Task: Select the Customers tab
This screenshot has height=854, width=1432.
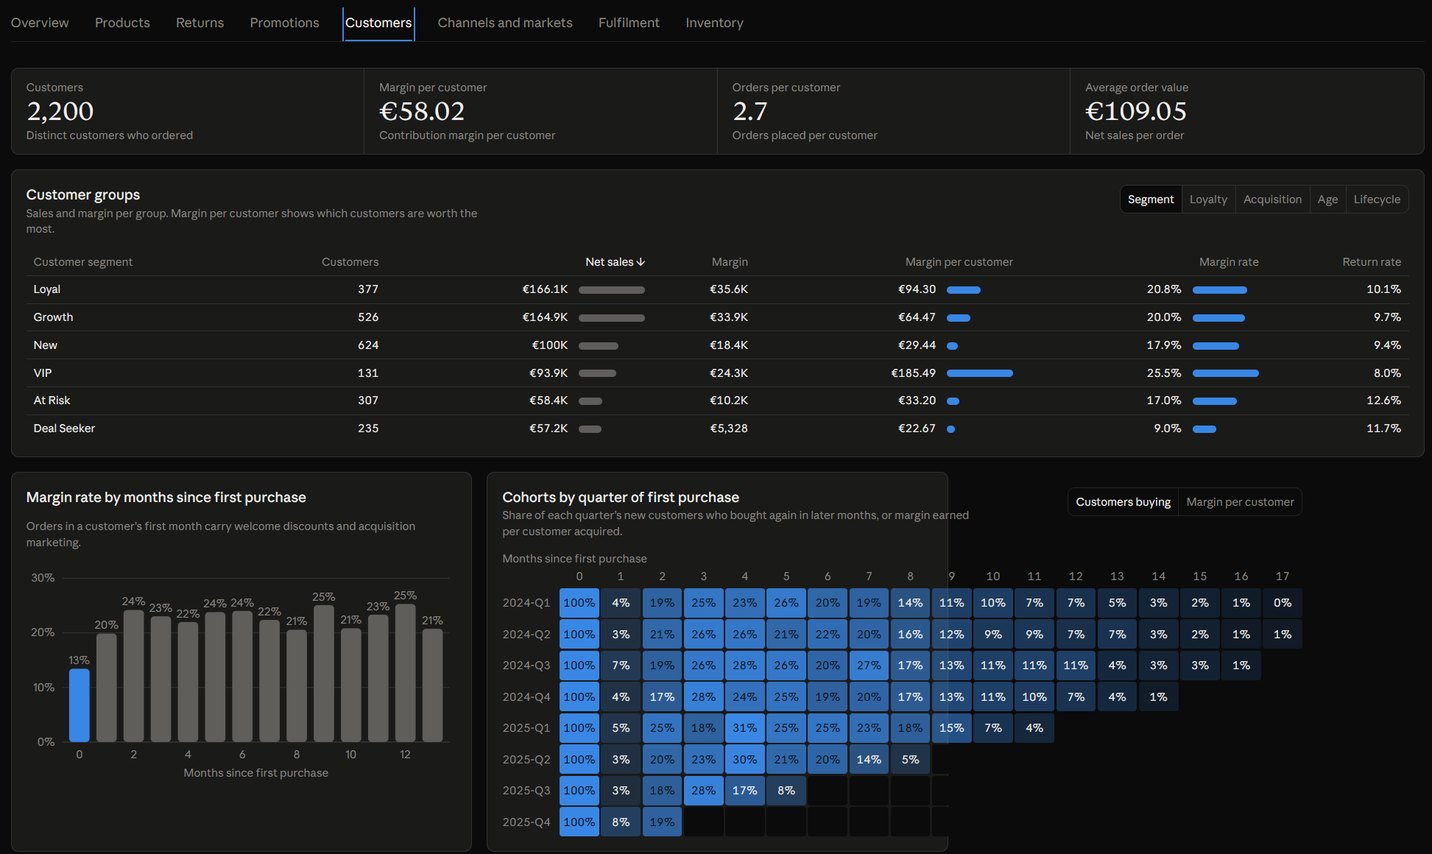Action: click(x=378, y=23)
